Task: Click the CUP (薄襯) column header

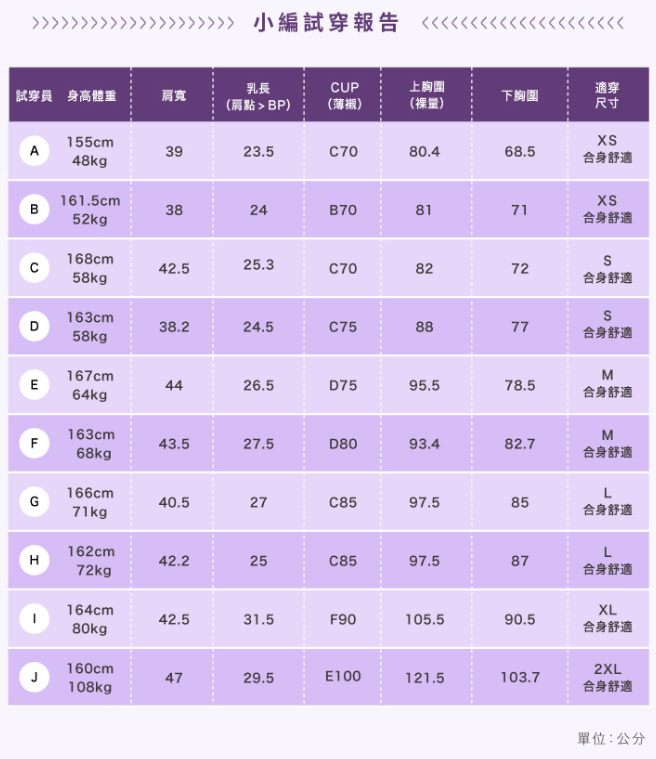Action: coord(344,95)
